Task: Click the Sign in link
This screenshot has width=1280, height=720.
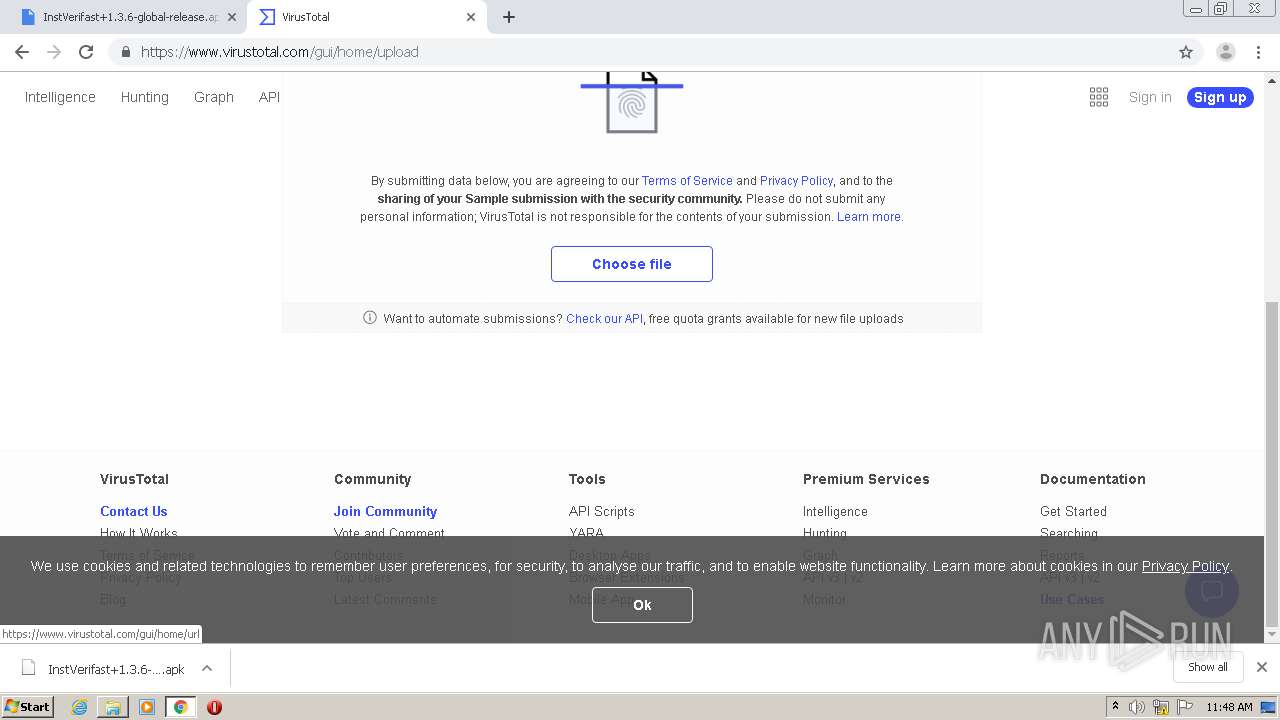Action: pyautogui.click(x=1150, y=97)
